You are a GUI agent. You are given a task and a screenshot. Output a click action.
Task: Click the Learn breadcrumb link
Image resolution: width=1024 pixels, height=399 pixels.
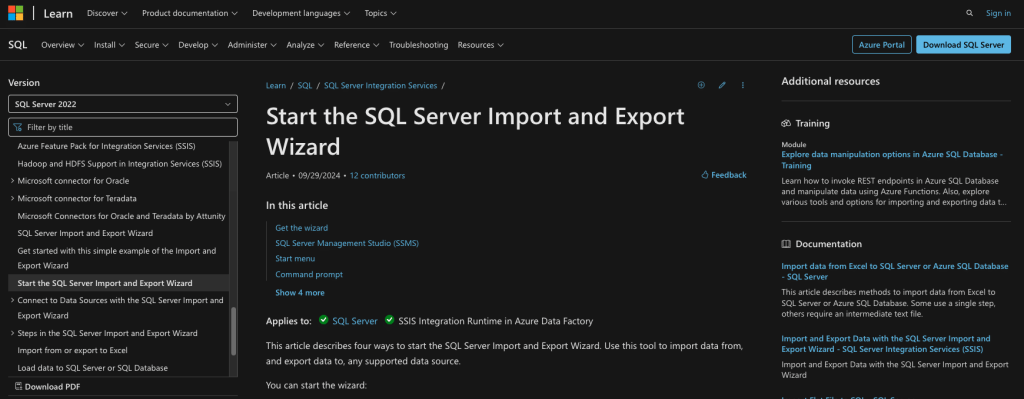pyautogui.click(x=276, y=86)
